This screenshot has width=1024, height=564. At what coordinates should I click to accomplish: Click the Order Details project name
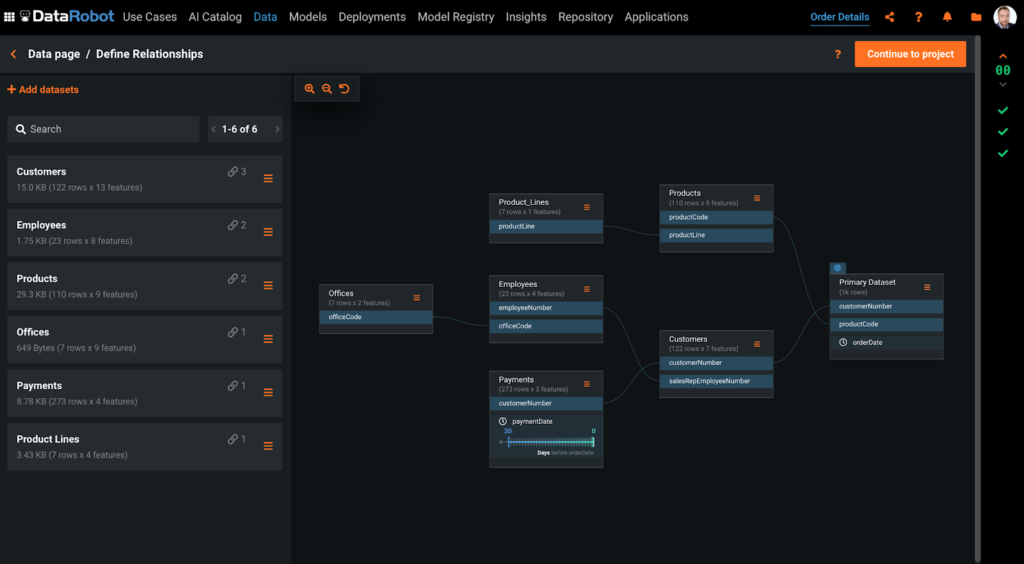pos(839,17)
